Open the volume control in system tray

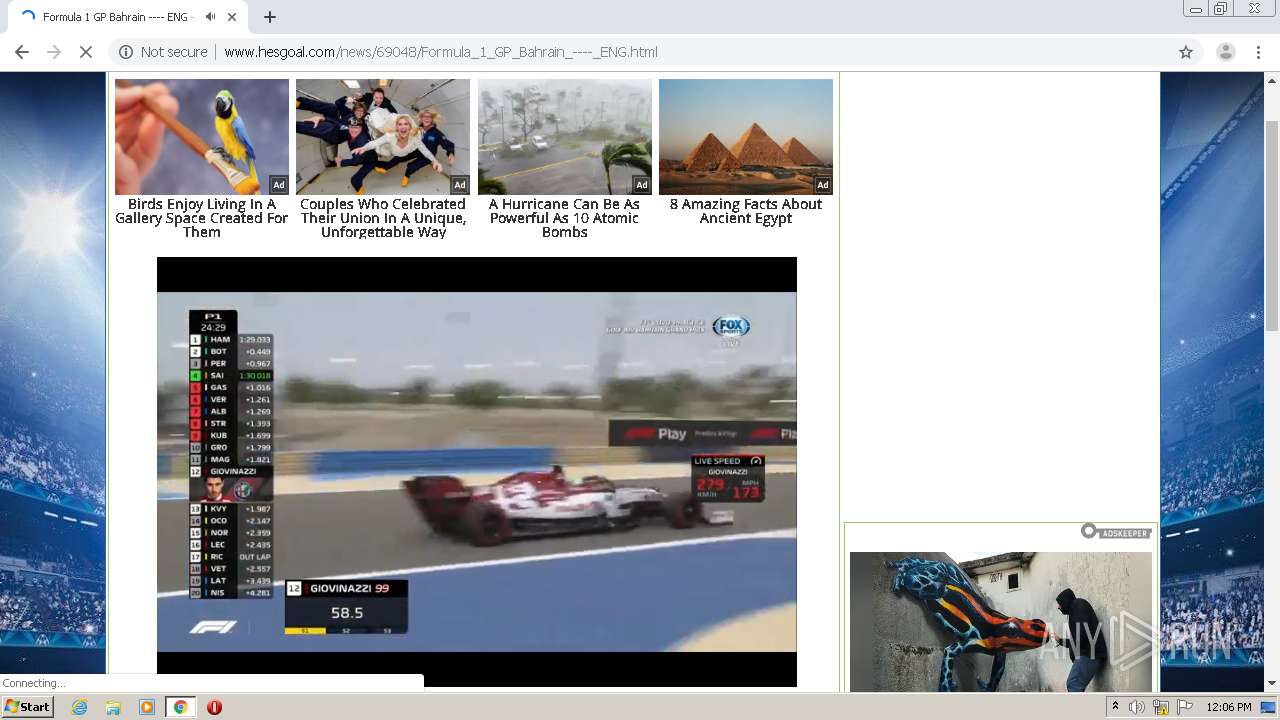1137,707
